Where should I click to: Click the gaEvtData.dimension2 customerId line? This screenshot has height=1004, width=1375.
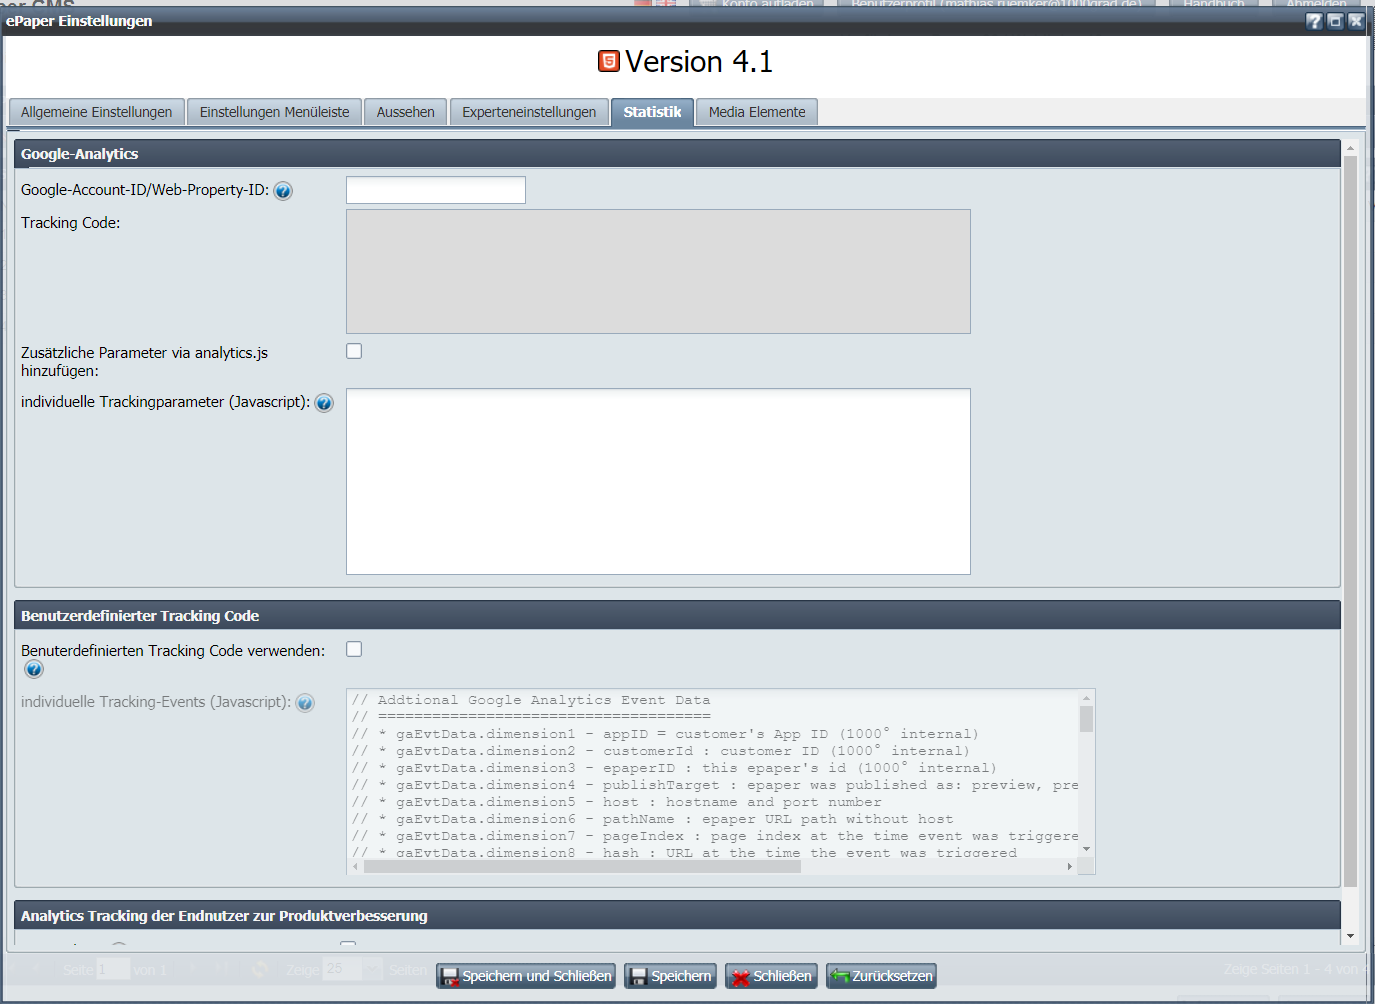(661, 751)
